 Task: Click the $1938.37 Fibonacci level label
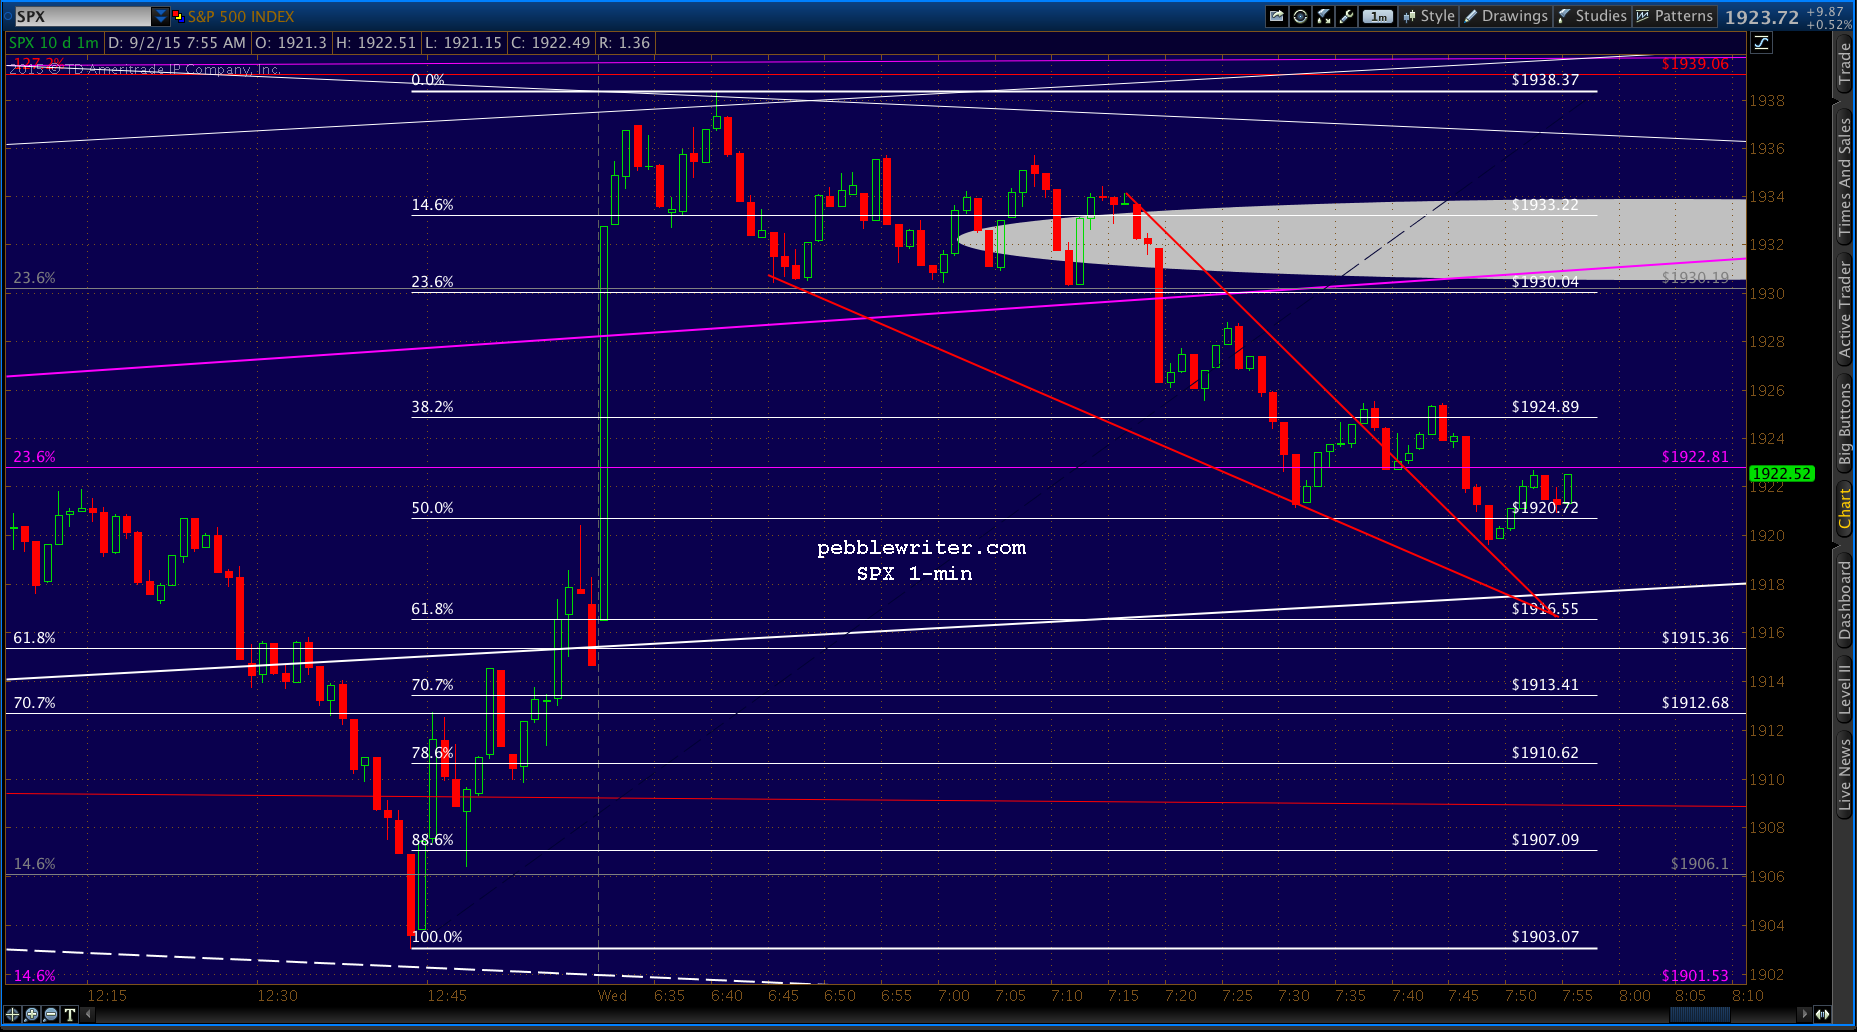pos(1545,80)
